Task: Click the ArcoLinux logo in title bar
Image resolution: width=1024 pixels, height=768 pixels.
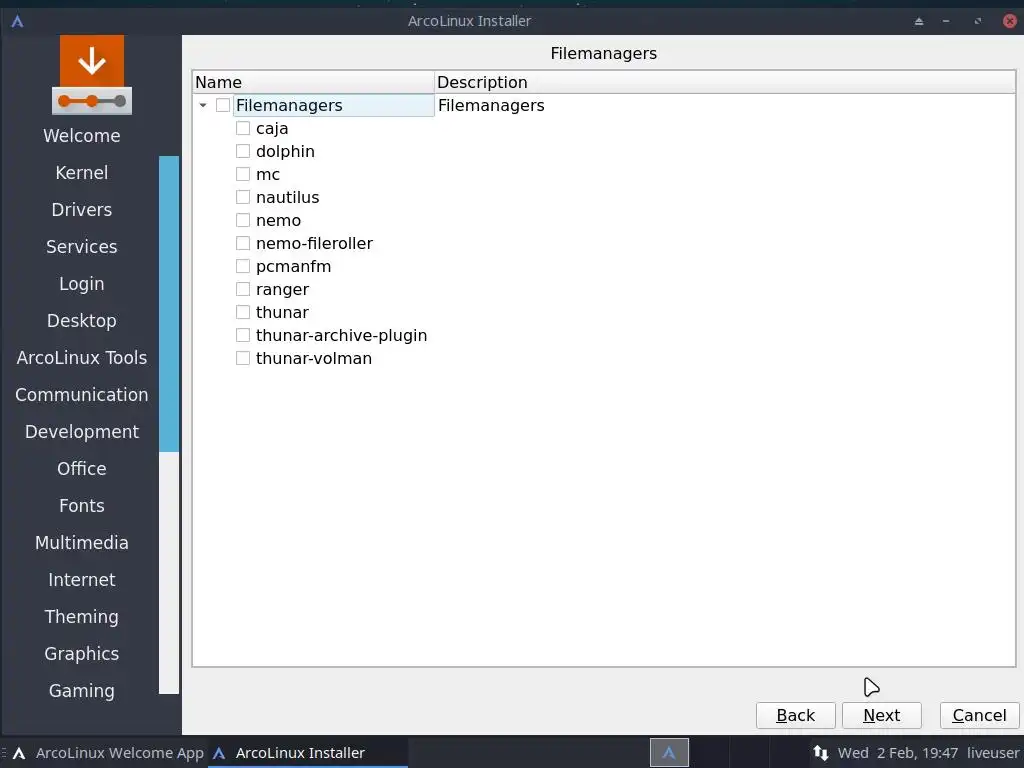Action: pyautogui.click(x=18, y=21)
